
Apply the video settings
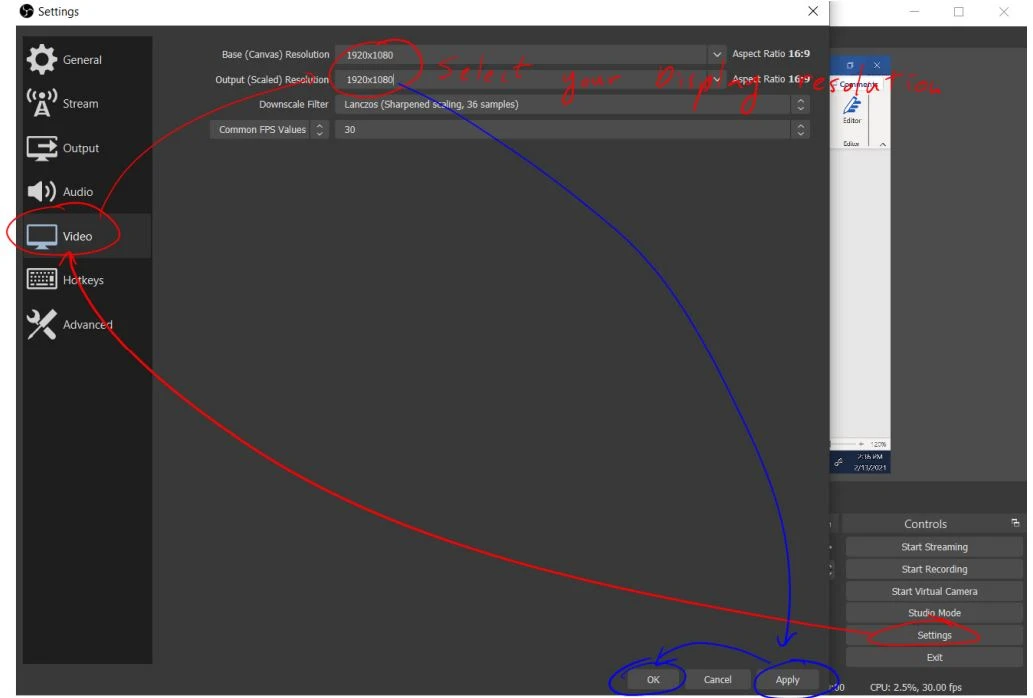[788, 680]
